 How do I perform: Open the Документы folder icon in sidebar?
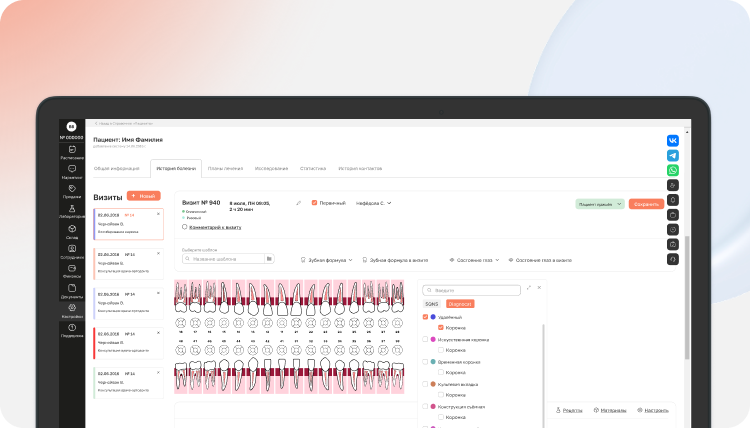tap(72, 288)
